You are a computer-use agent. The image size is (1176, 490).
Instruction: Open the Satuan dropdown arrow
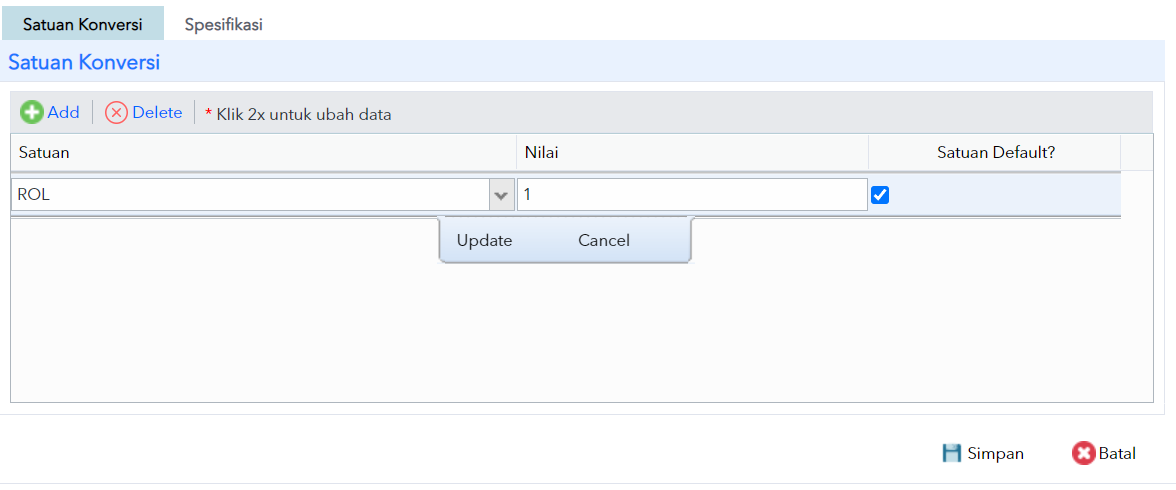pos(500,195)
